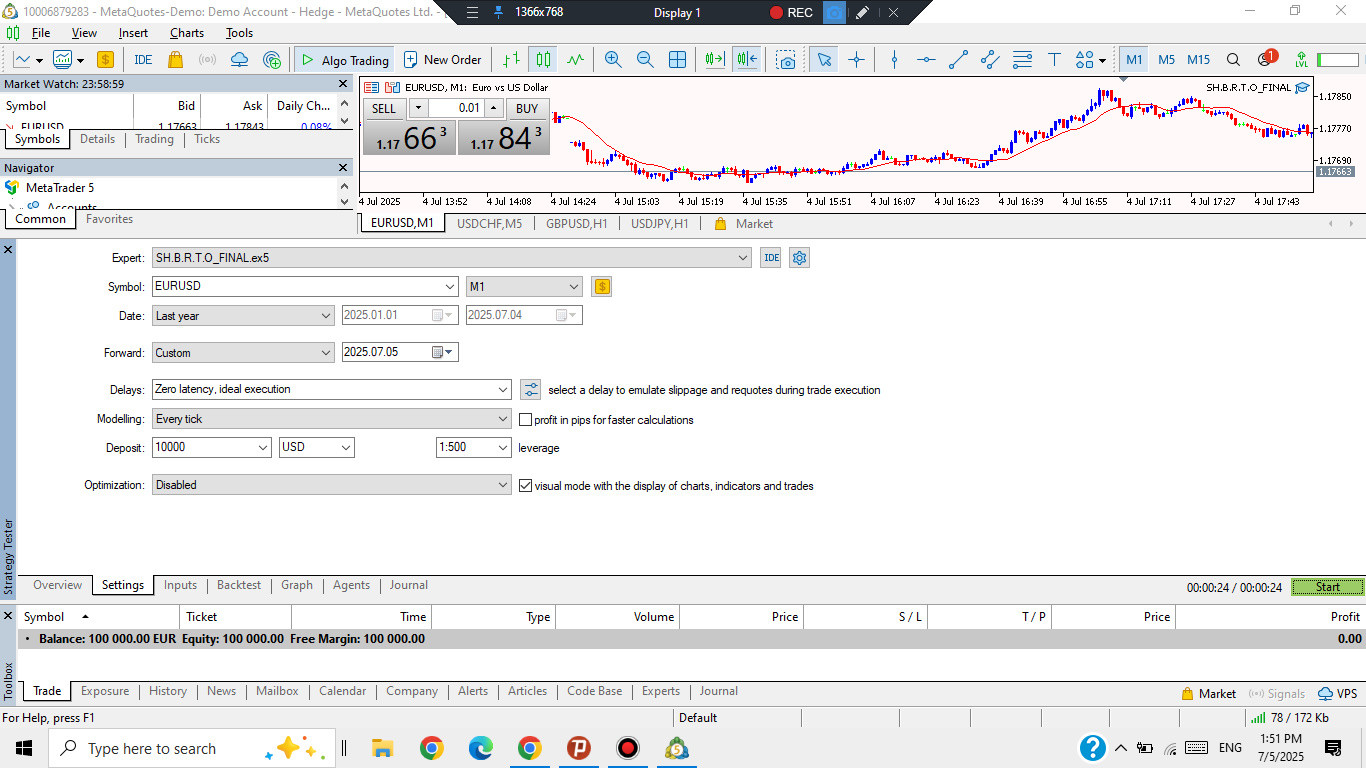Set chart timeframe to M5
Image resolution: width=1366 pixels, height=768 pixels.
1166,60
